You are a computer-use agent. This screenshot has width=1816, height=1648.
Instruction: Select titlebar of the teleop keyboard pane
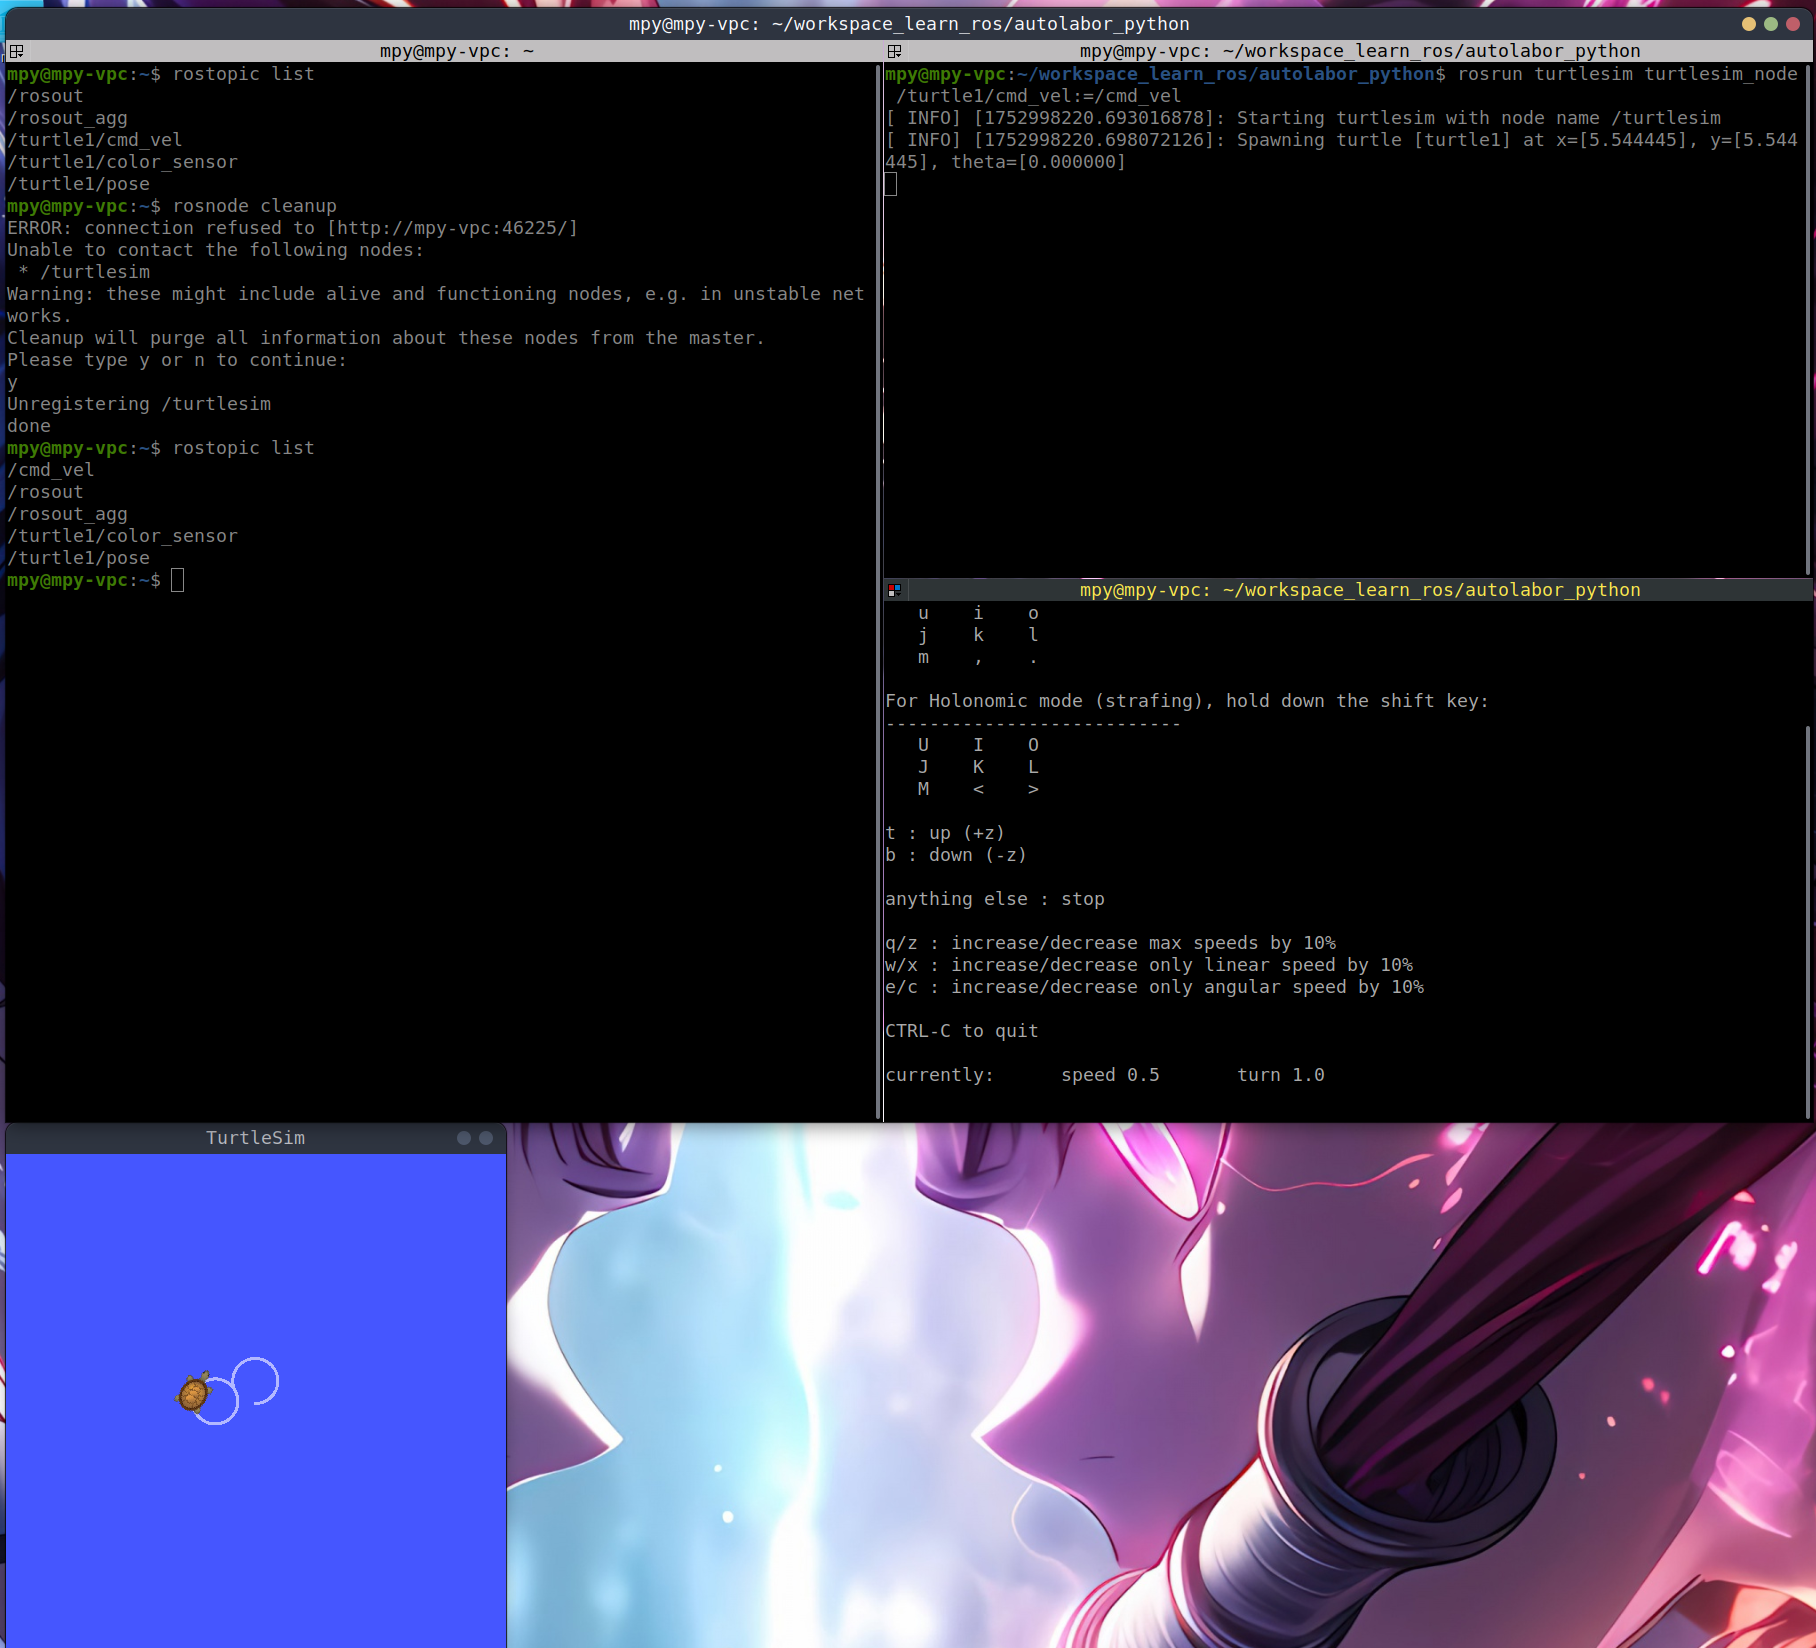[1359, 590]
